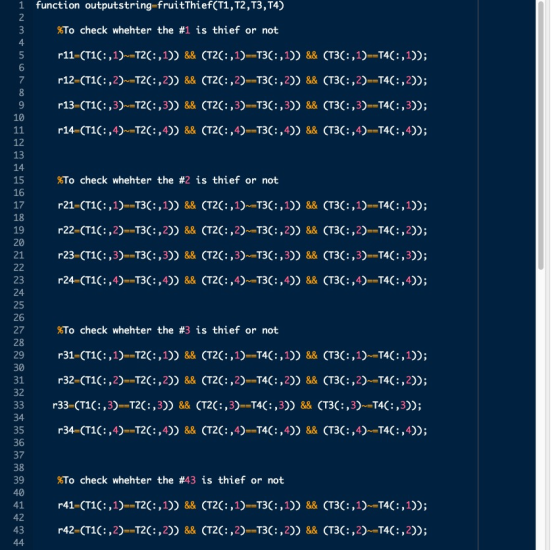Place cursor on the r31 assignment line
The height and width of the screenshot is (550, 560).
tap(242, 355)
